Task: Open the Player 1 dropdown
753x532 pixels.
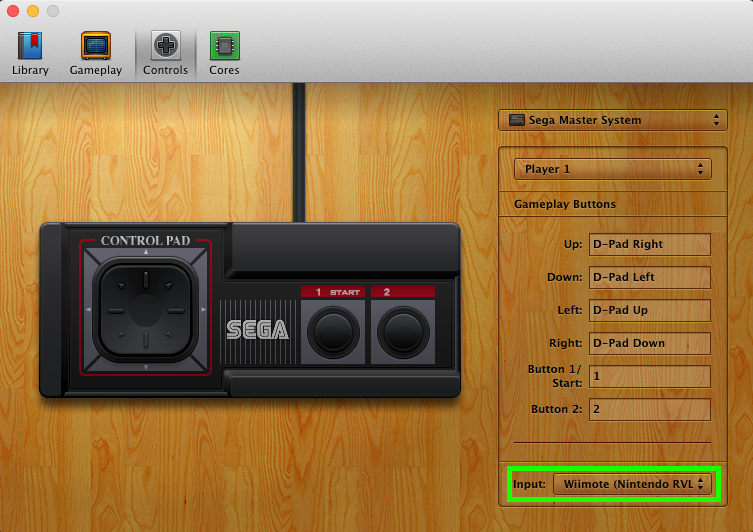Action: point(613,169)
